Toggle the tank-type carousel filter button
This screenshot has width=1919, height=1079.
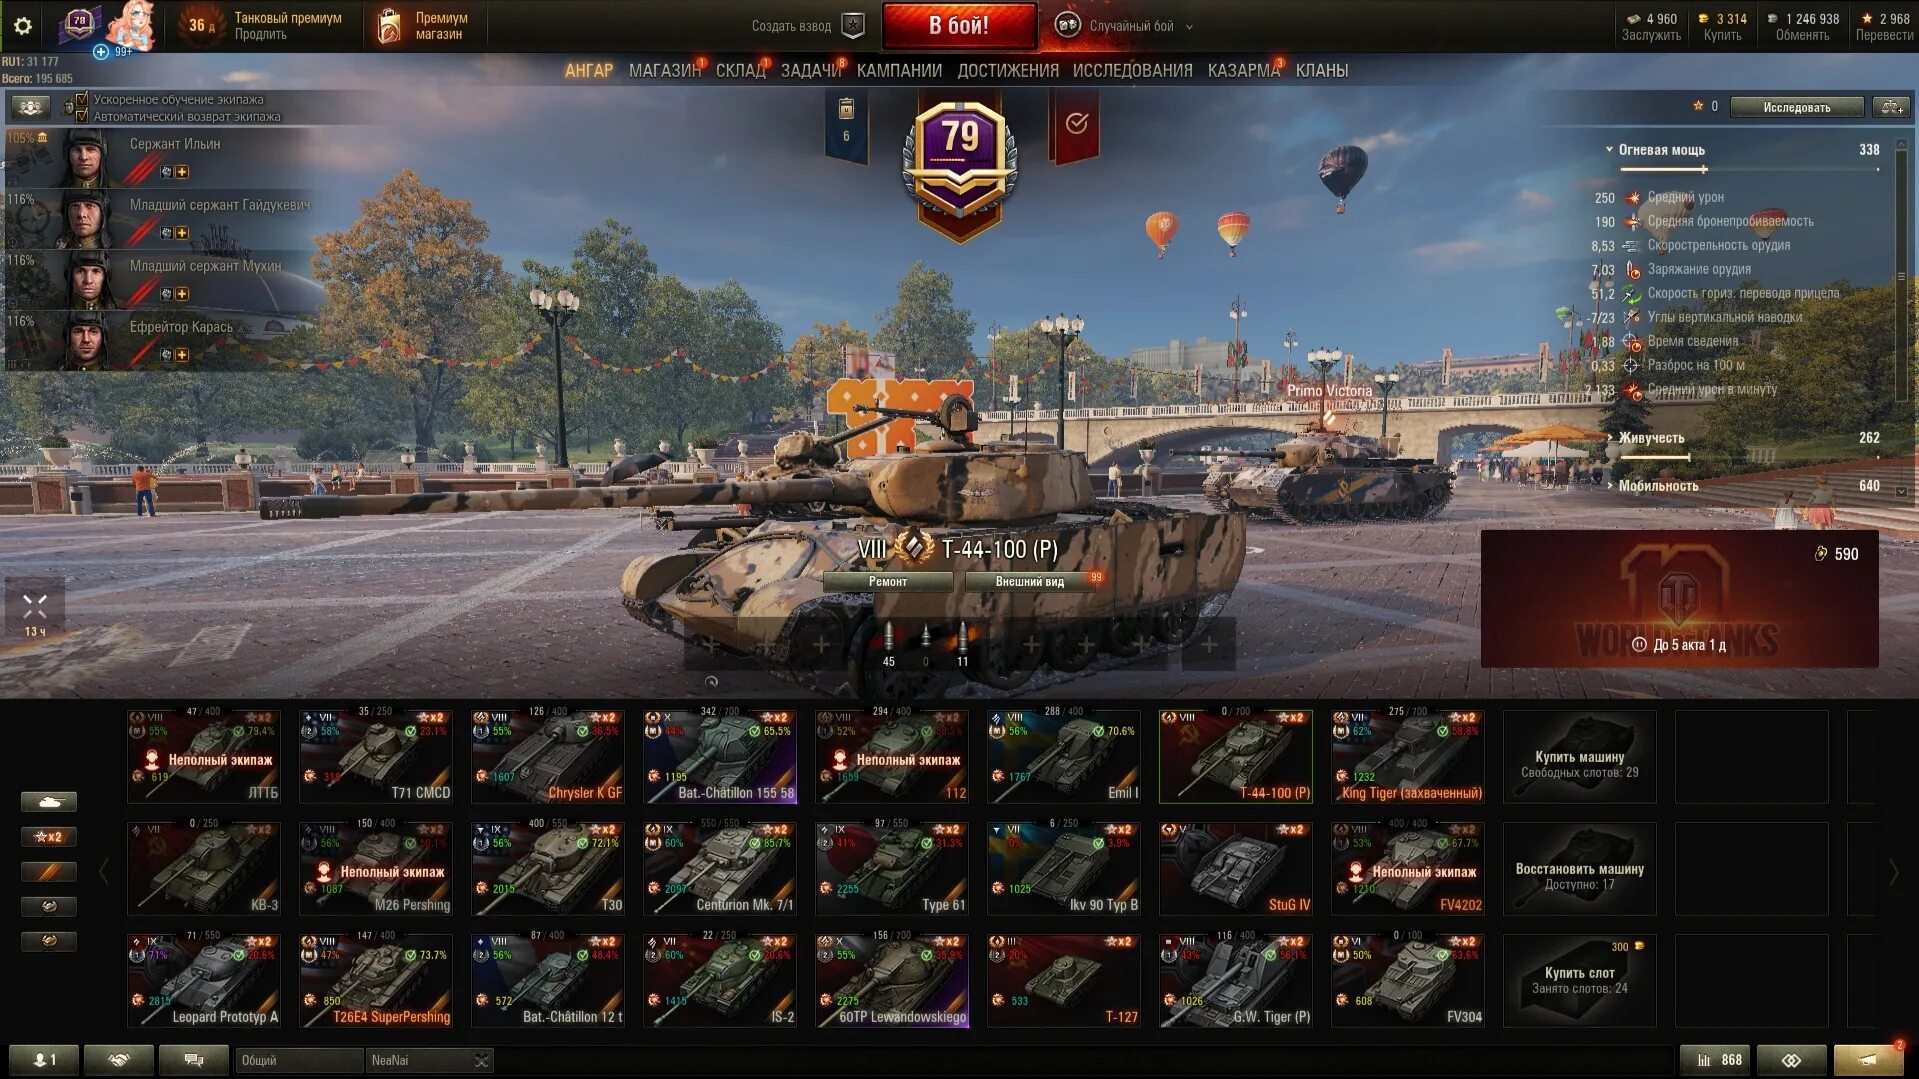point(48,802)
